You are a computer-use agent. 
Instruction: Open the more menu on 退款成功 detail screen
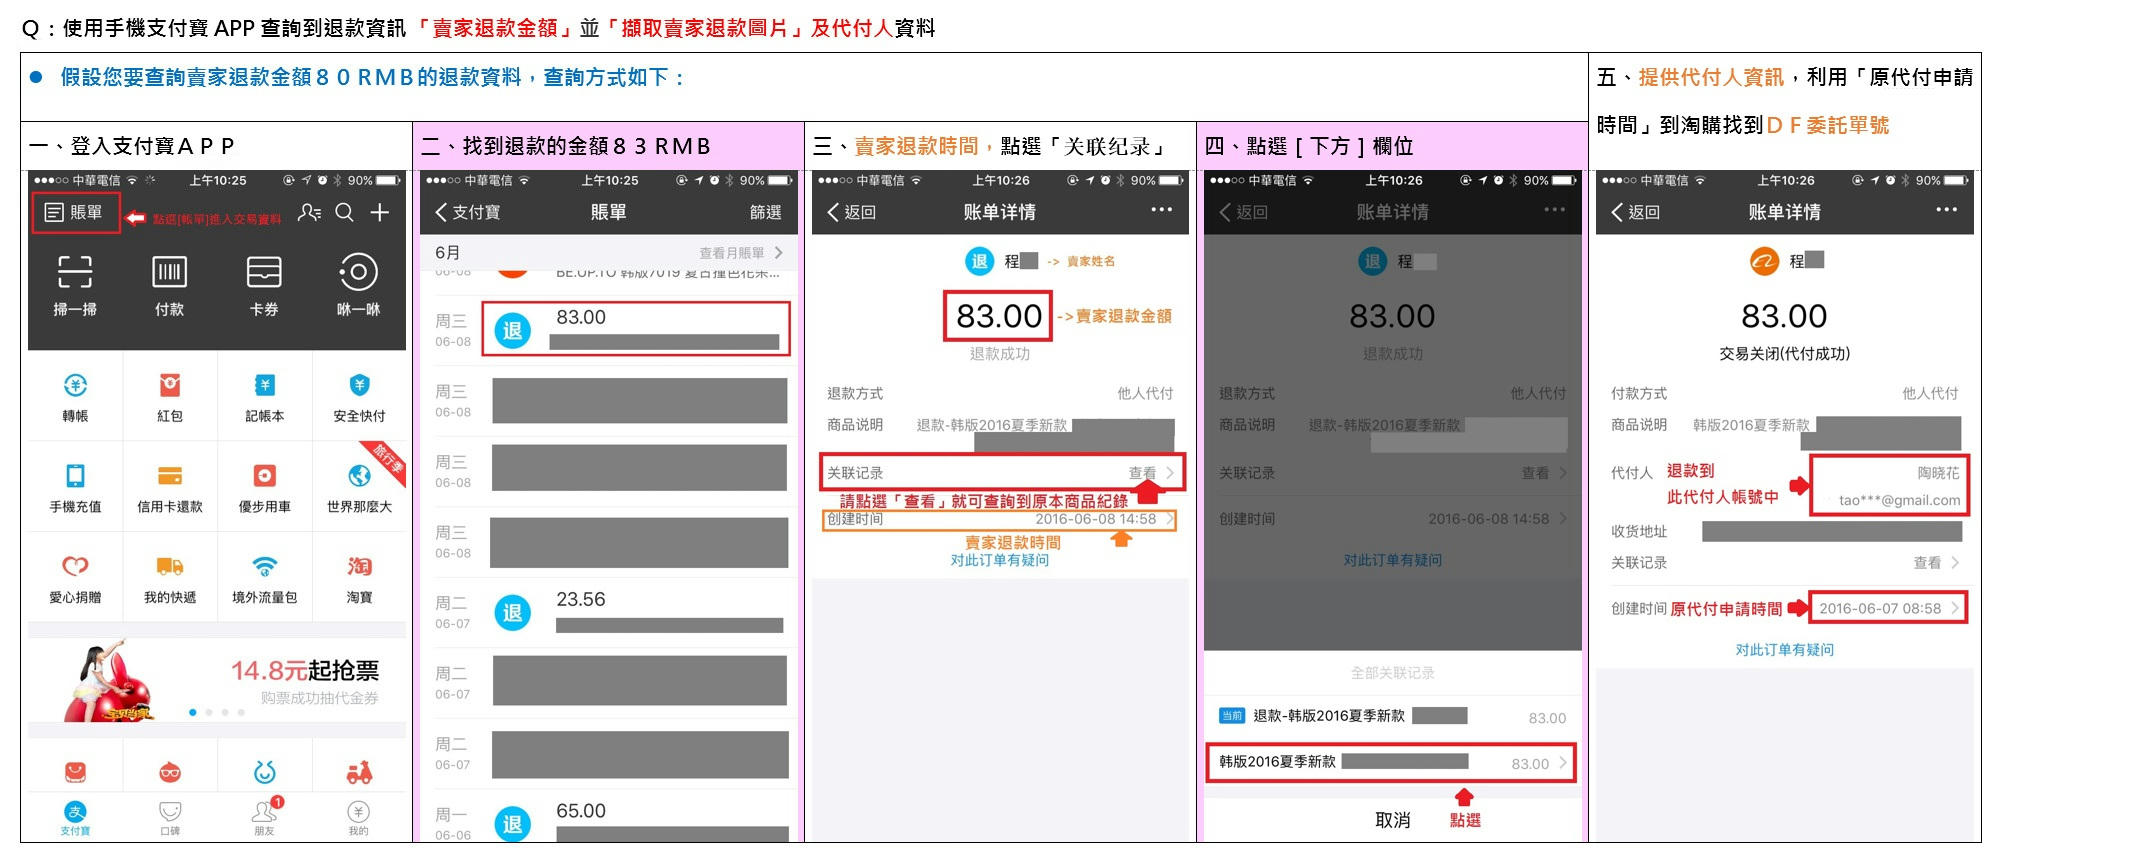pyautogui.click(x=1161, y=209)
